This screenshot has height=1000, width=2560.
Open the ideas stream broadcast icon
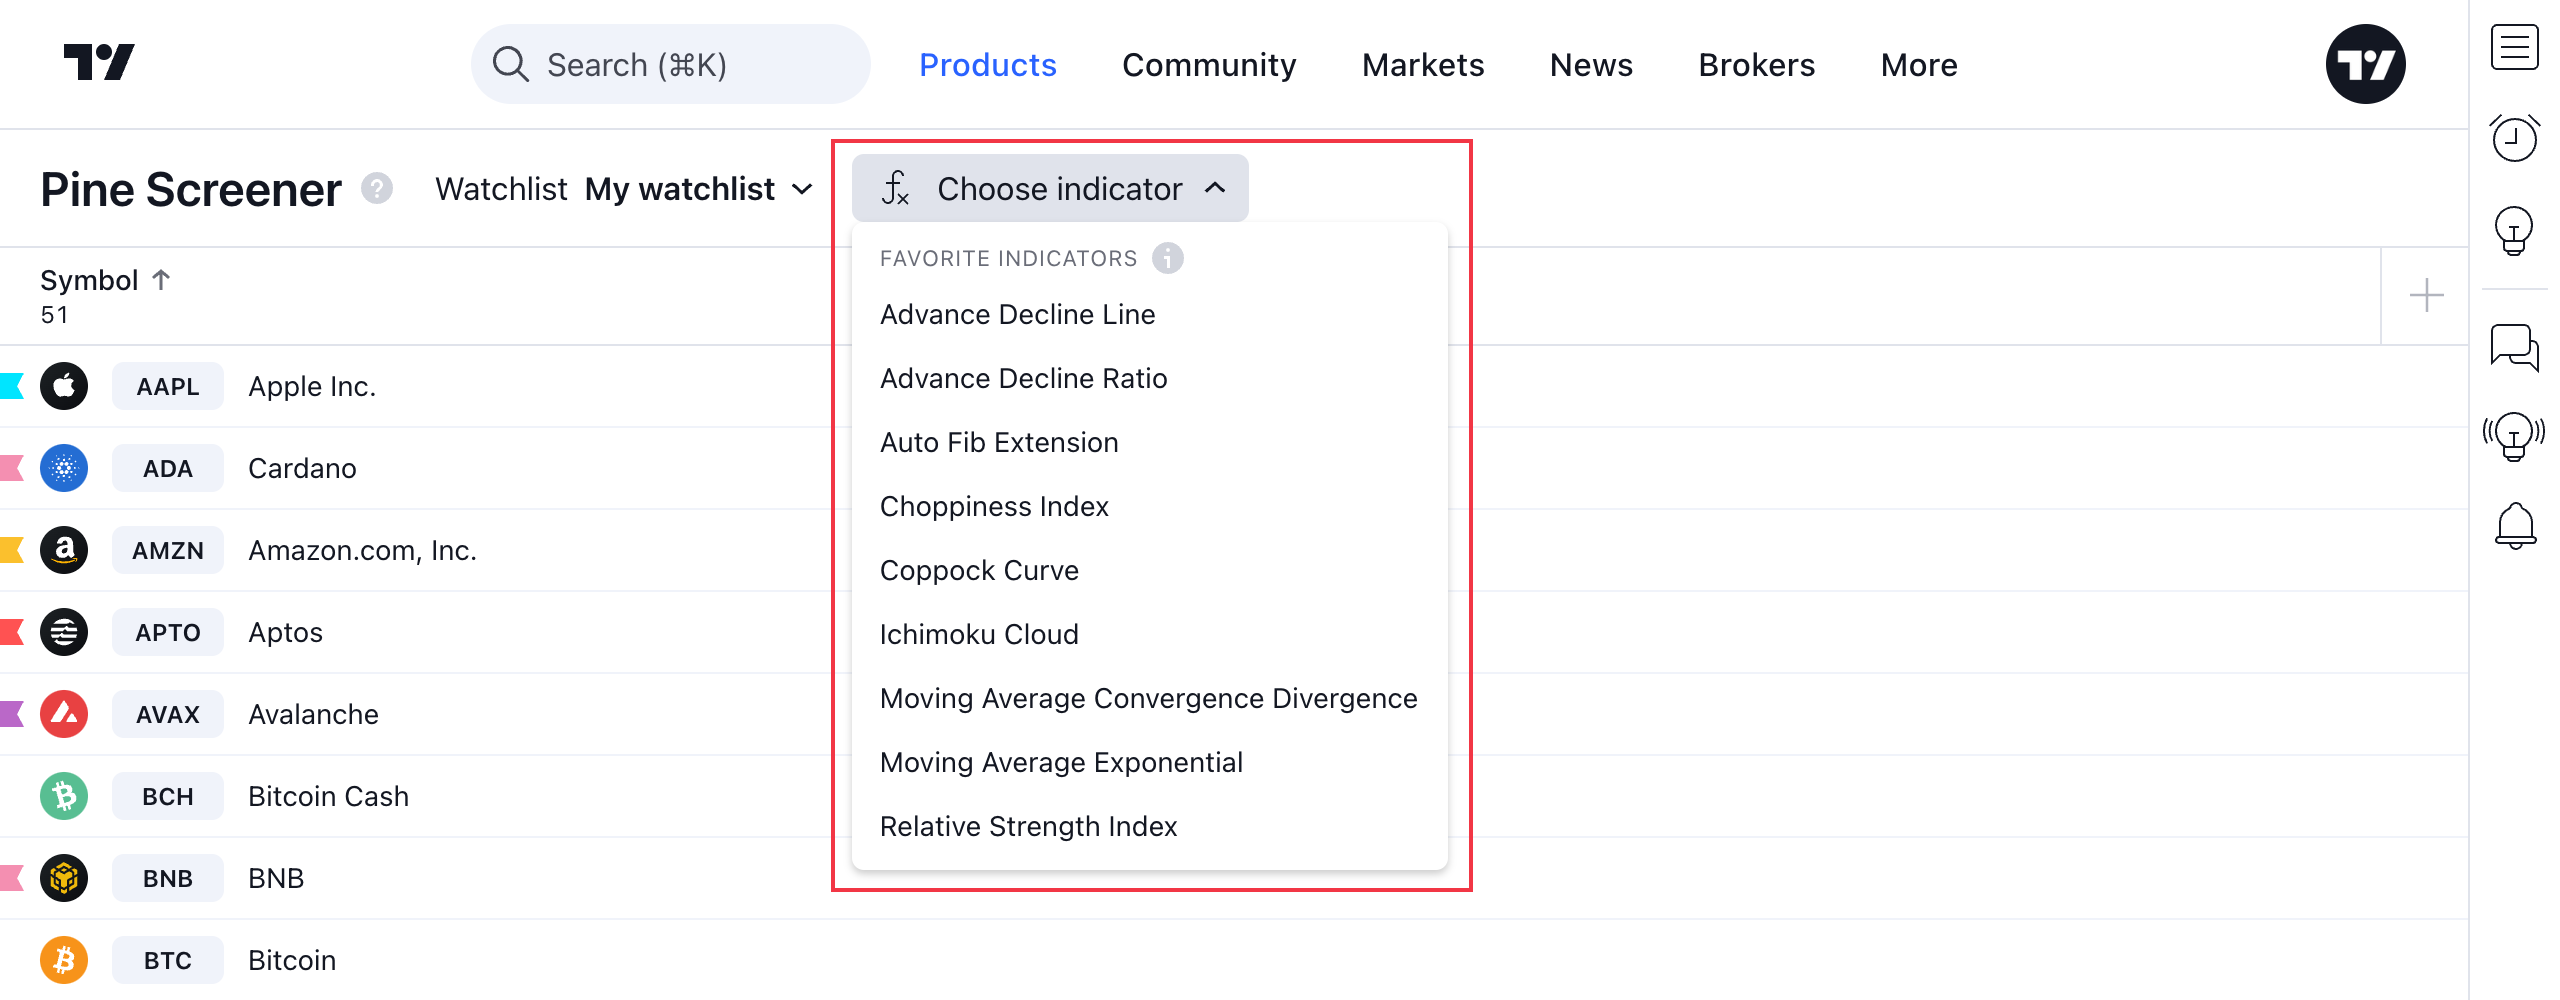click(x=2514, y=436)
